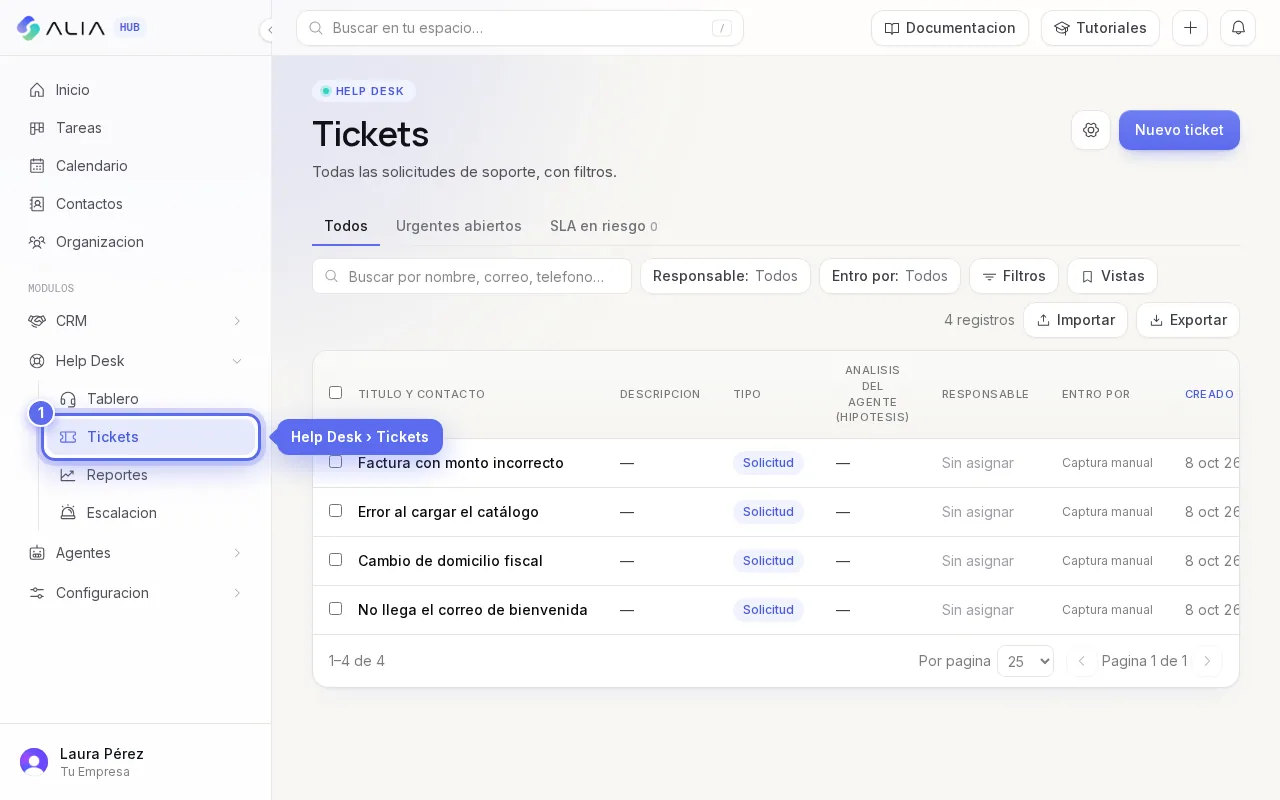Click Importar button
The width and height of the screenshot is (1280, 800).
coord(1075,320)
